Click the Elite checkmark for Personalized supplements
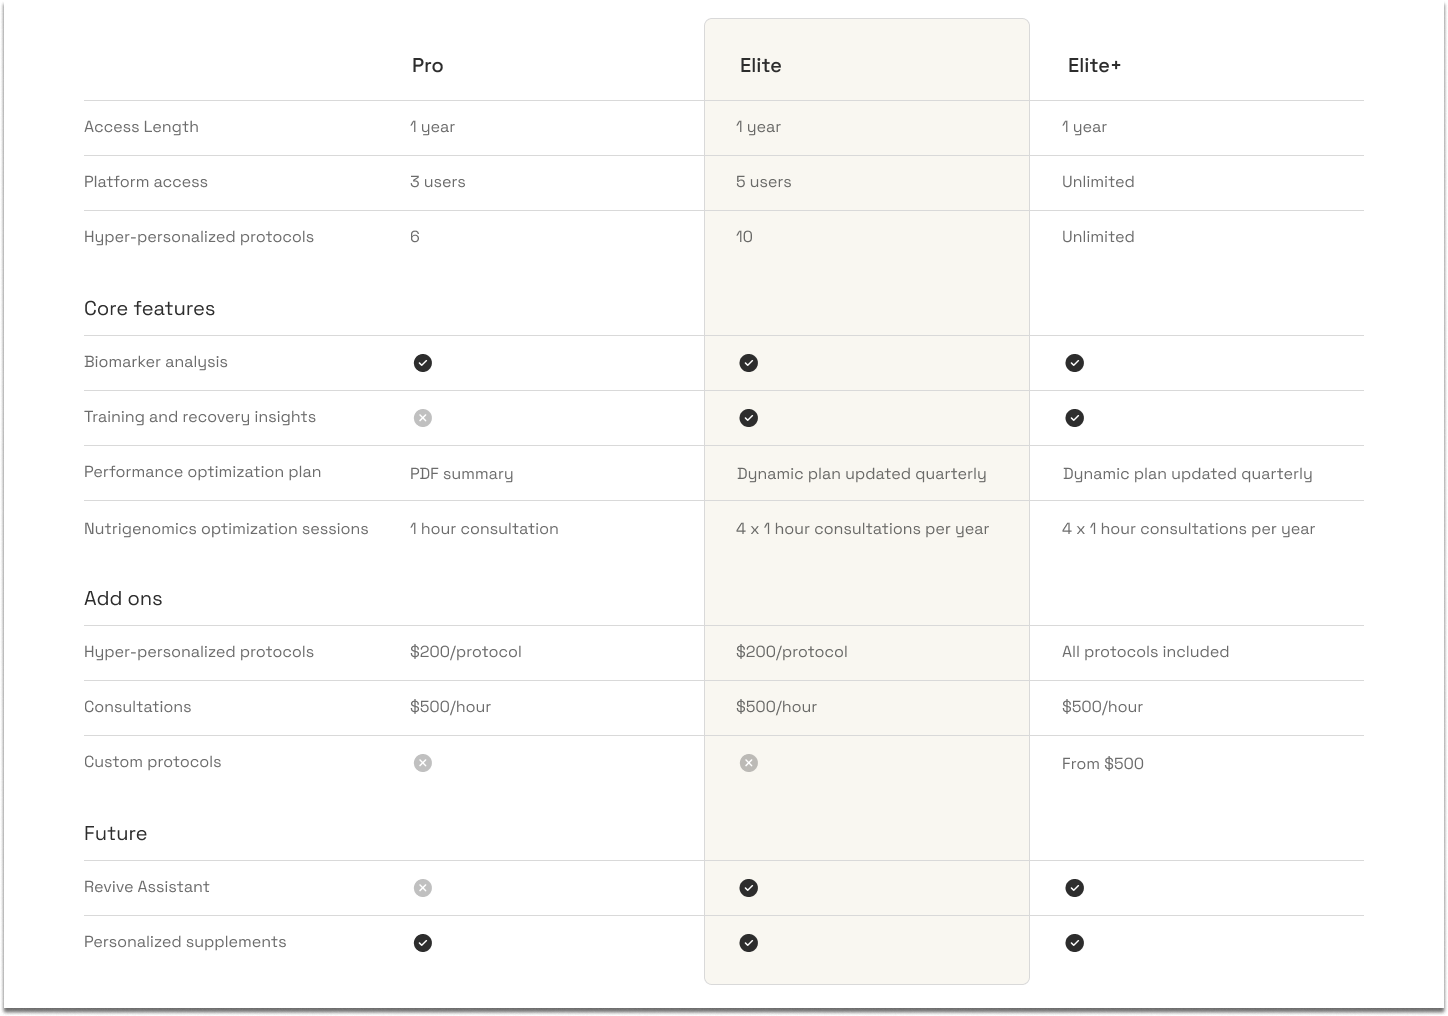Image resolution: width=1448 pixels, height=1016 pixels. [x=749, y=943]
